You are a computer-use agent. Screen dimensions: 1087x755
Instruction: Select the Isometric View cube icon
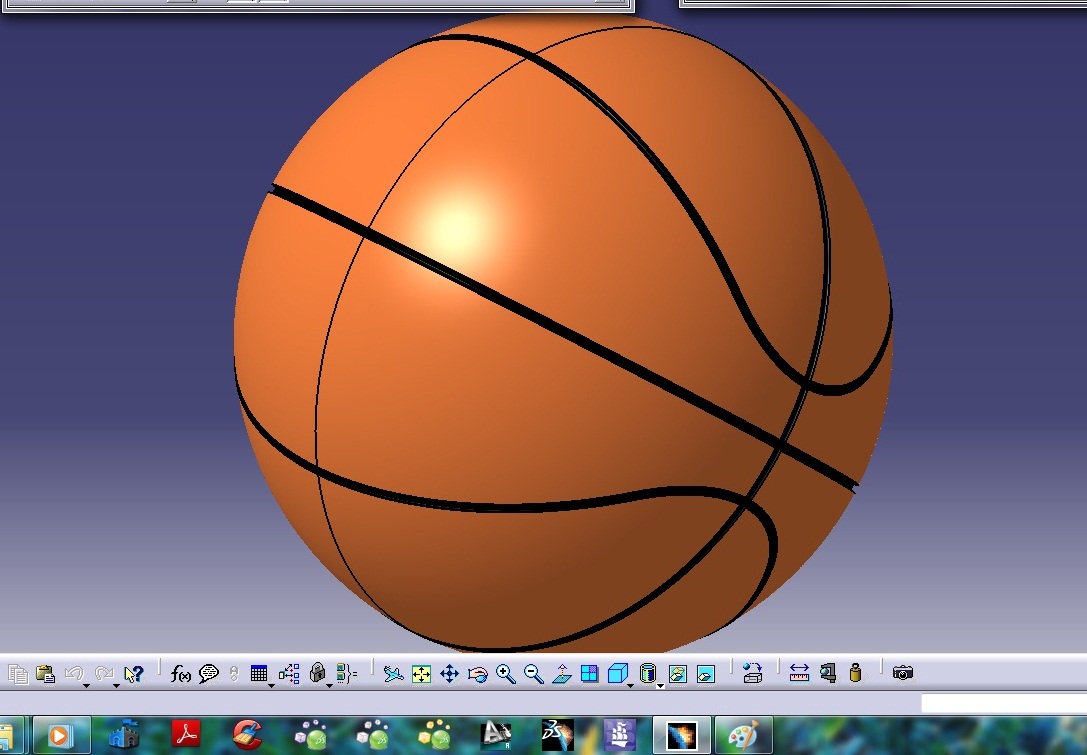(617, 673)
